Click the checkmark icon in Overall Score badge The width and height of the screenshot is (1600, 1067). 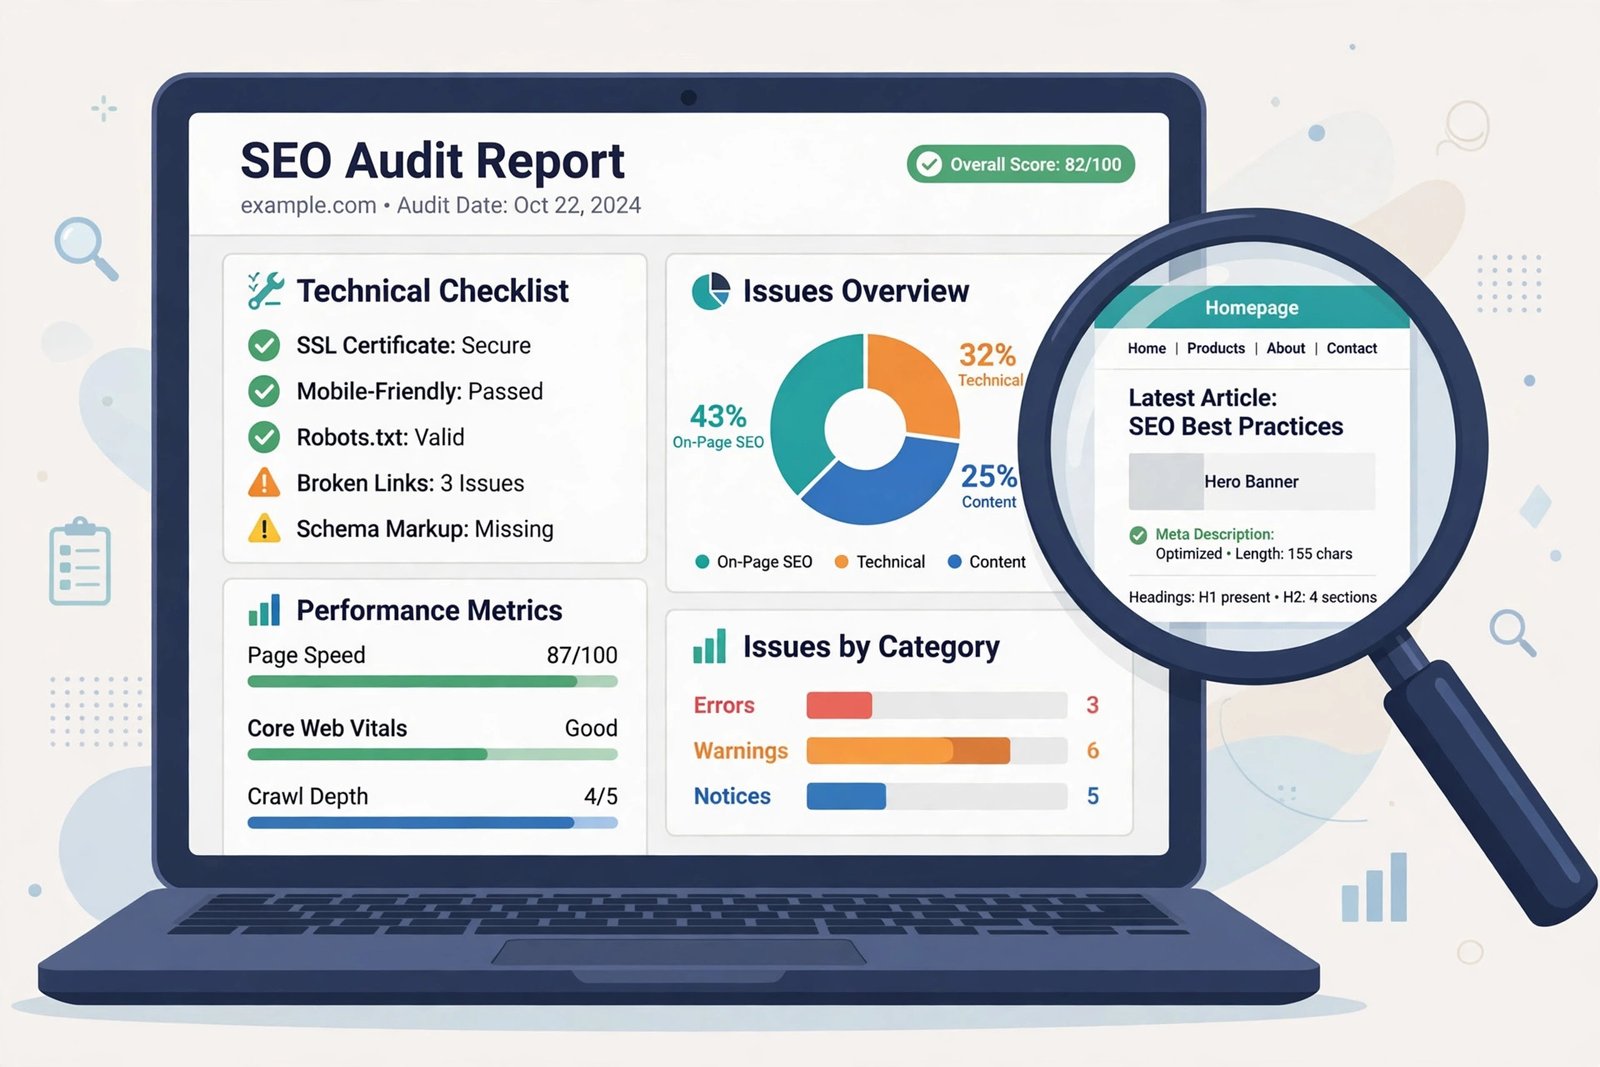click(x=929, y=164)
